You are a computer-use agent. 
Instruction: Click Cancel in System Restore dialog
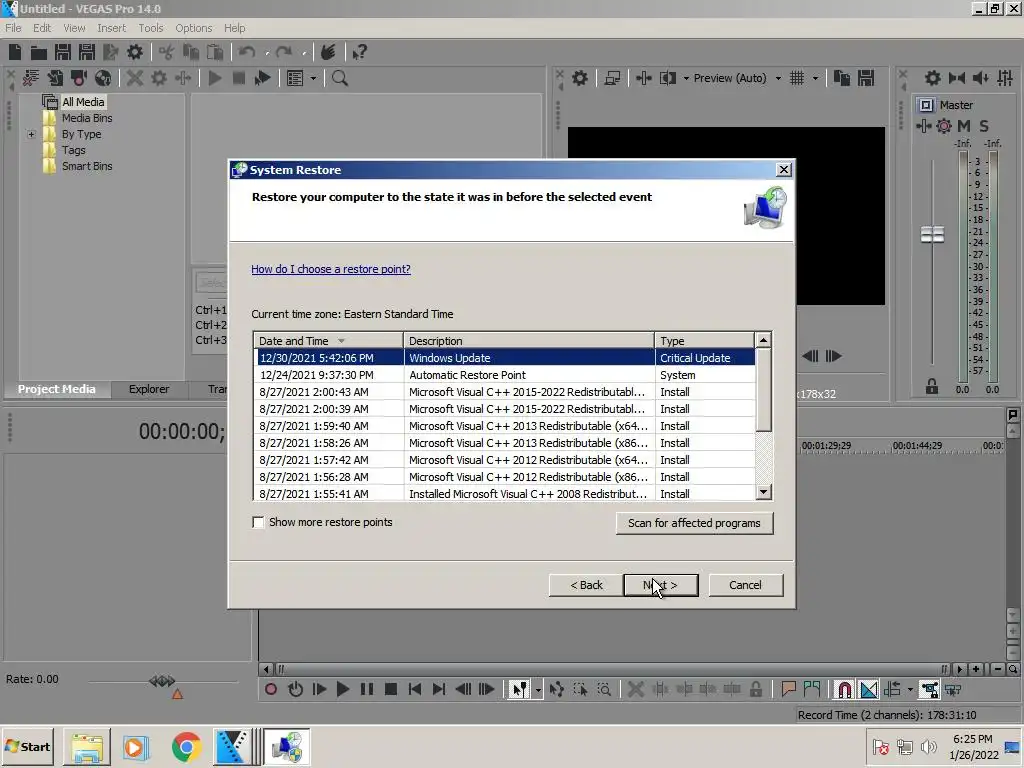click(745, 585)
